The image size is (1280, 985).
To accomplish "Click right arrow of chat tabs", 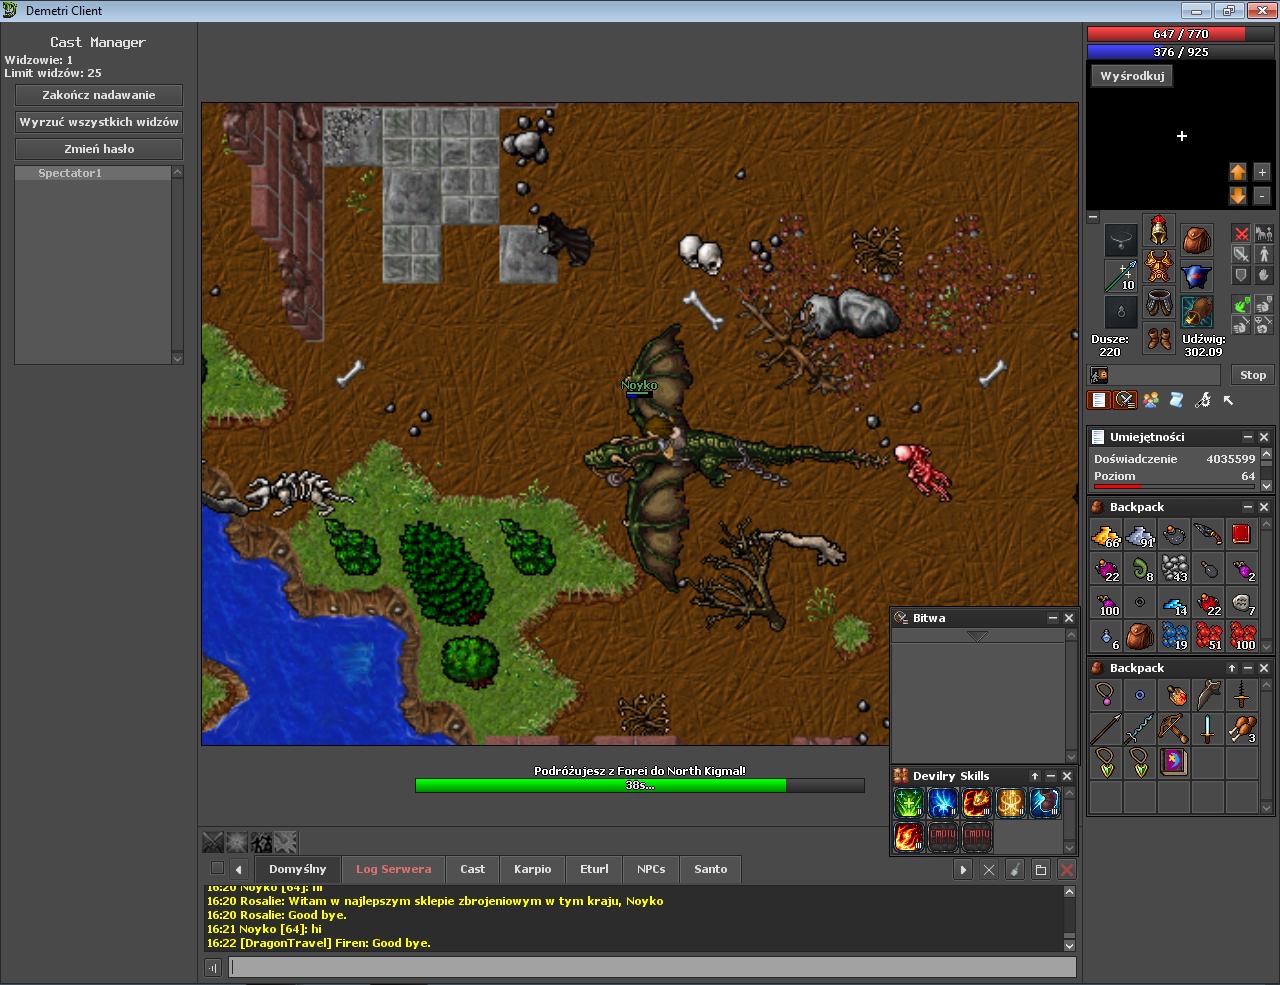I will [x=963, y=870].
